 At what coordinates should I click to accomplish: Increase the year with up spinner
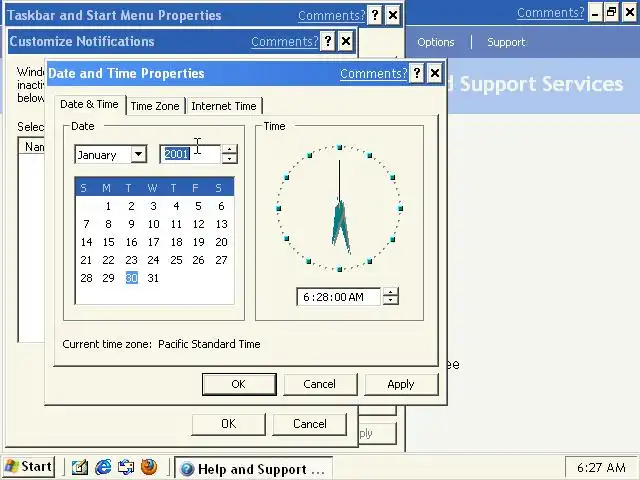pyautogui.click(x=229, y=149)
